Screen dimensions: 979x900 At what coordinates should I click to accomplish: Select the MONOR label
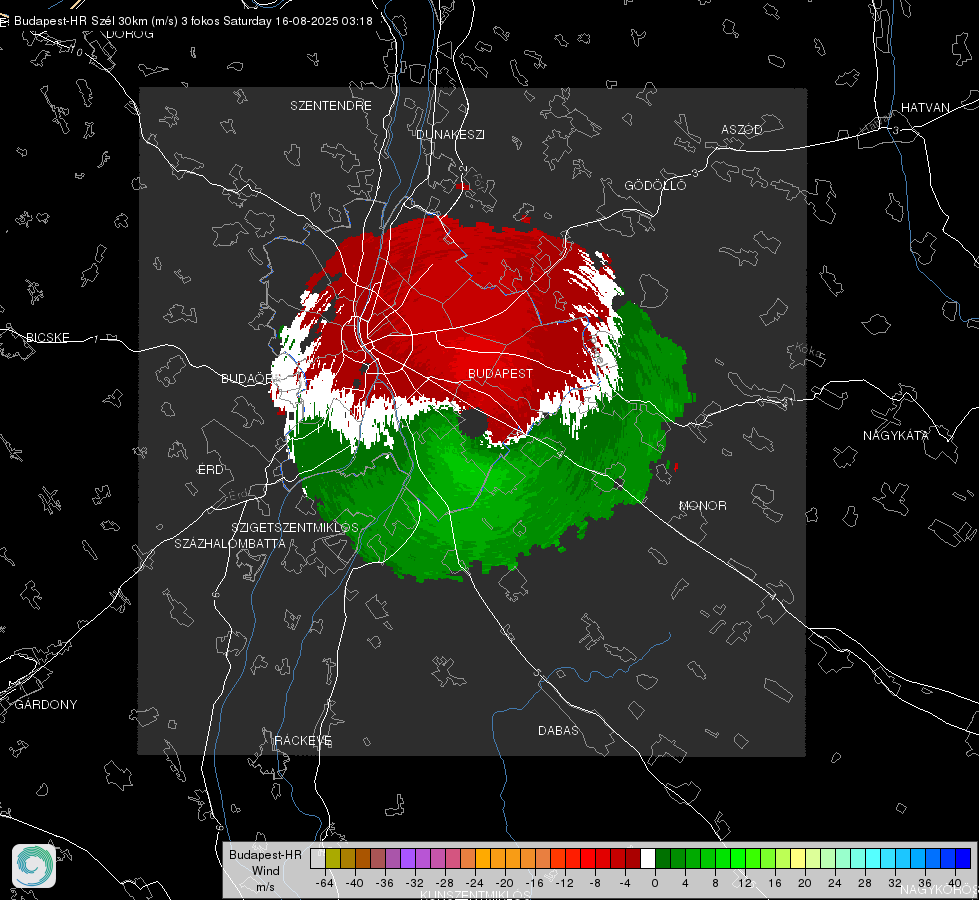coord(702,505)
